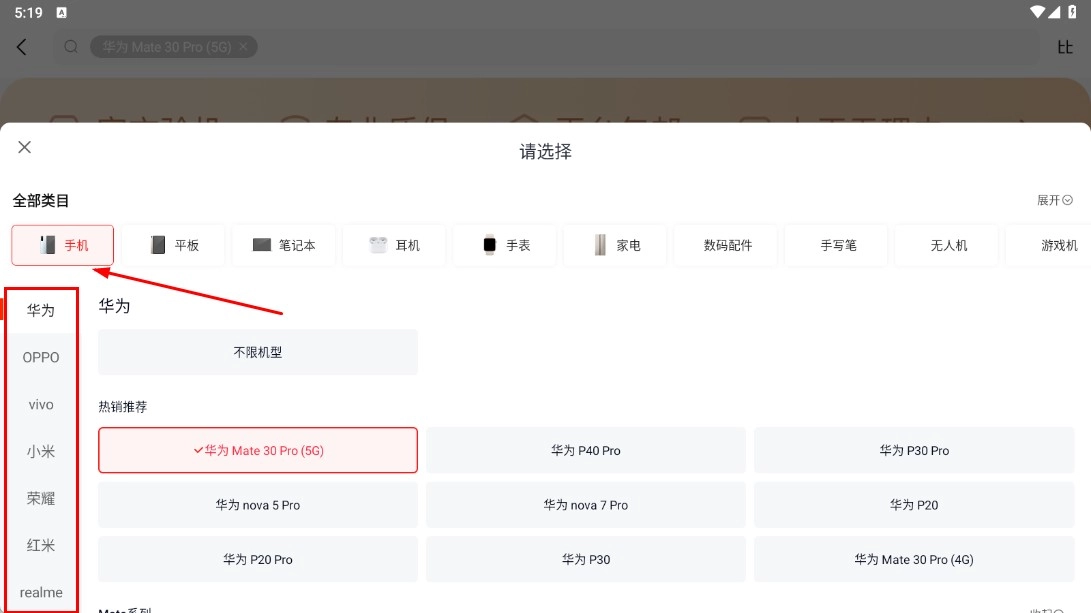The width and height of the screenshot is (1091, 613).
Task: Select the 家电 appliance category
Action: point(615,245)
